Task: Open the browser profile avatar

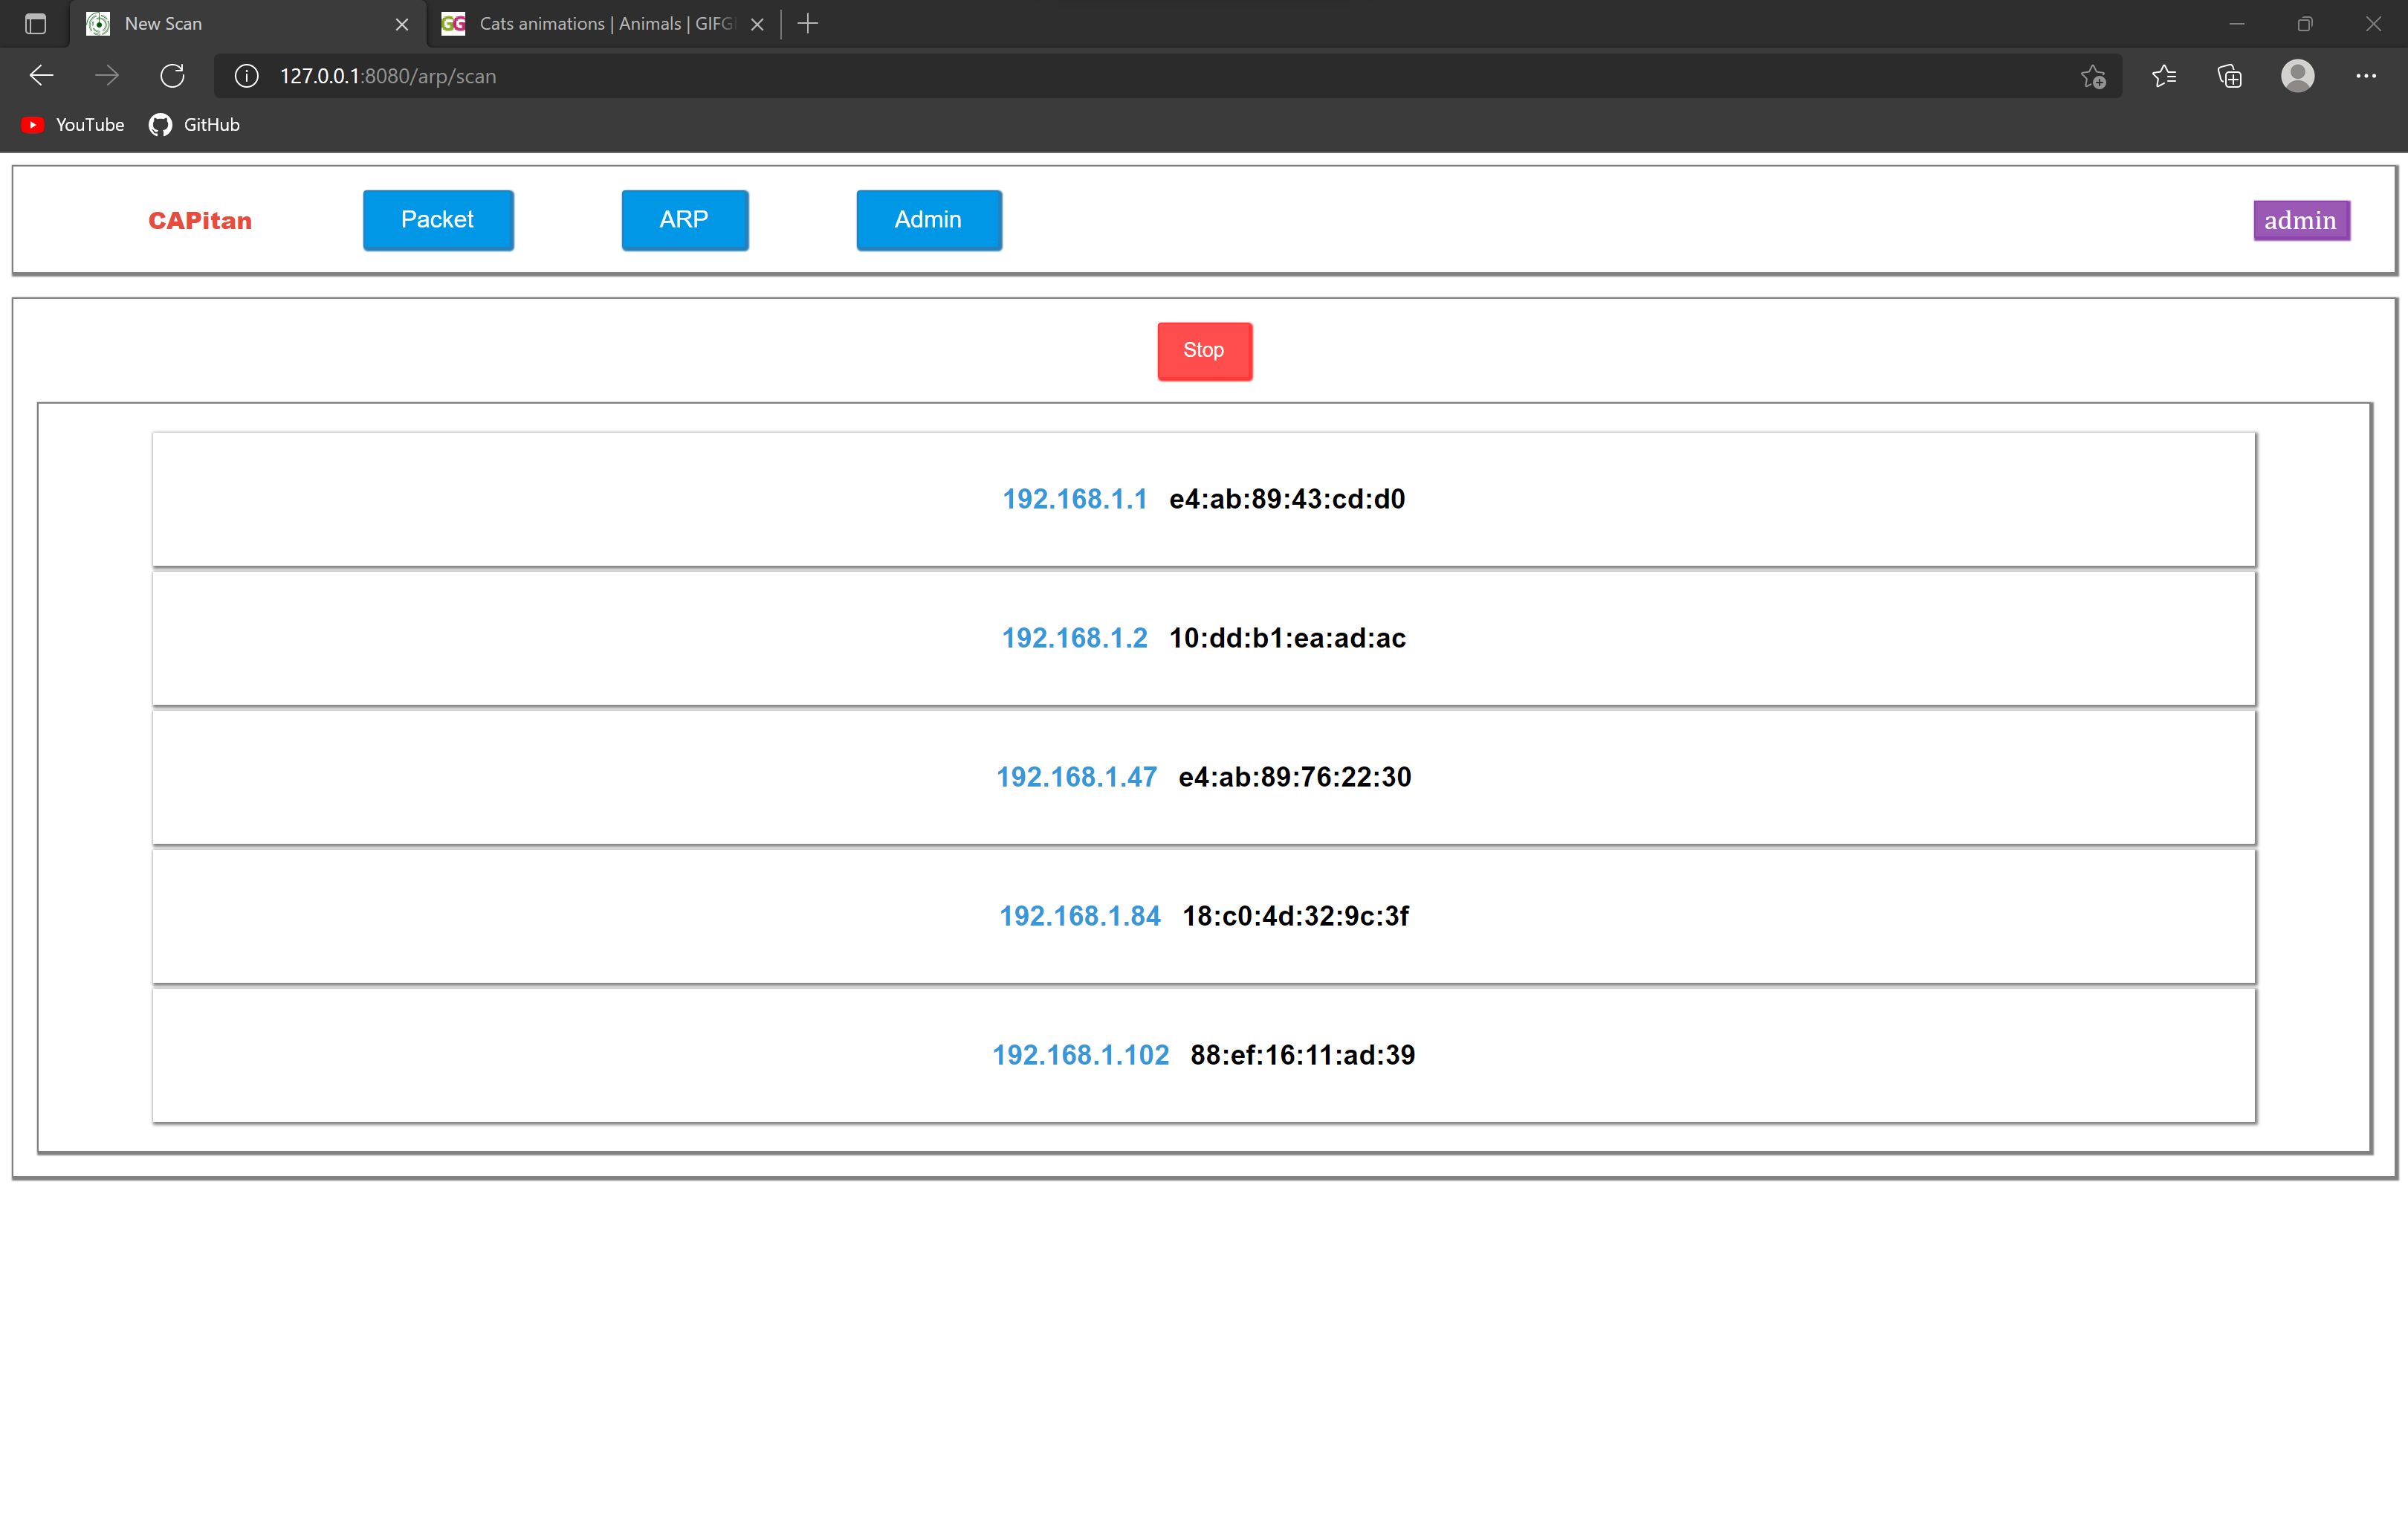Action: point(2297,76)
